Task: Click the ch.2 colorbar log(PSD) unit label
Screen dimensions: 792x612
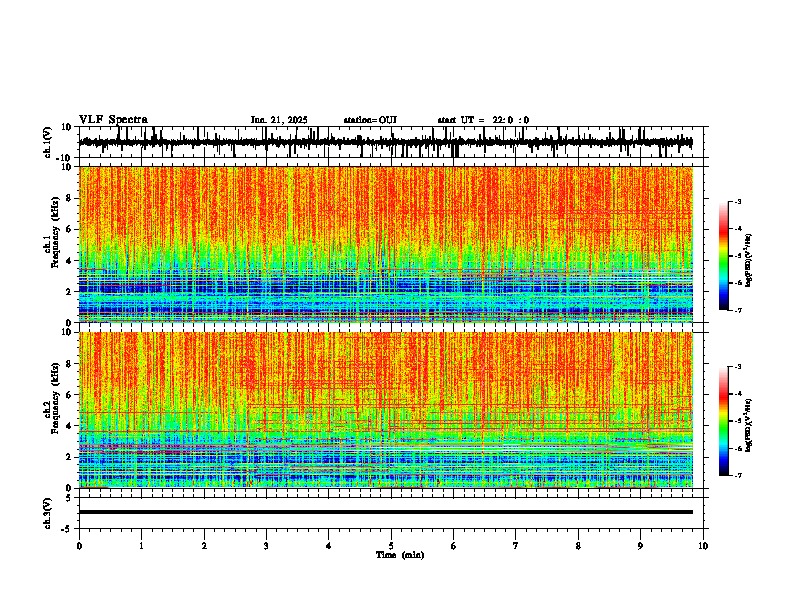Action: [x=748, y=425]
